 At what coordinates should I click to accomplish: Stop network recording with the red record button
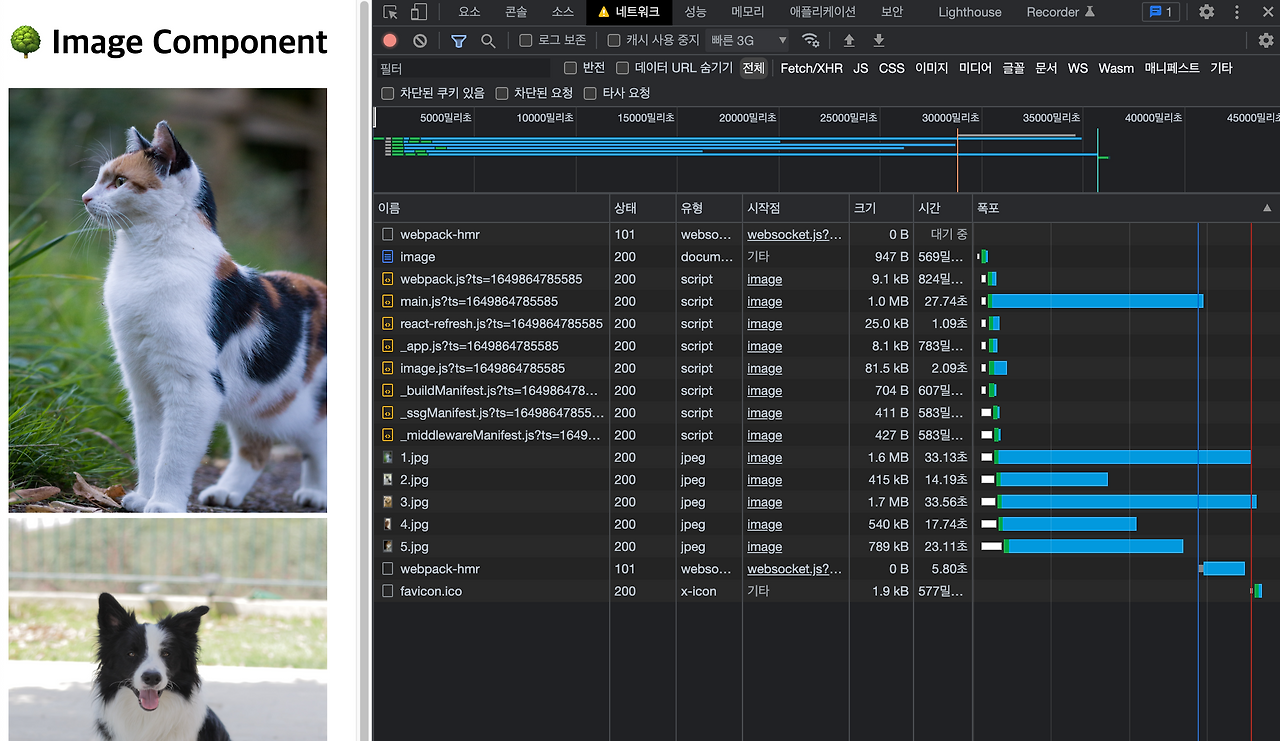tap(390, 41)
